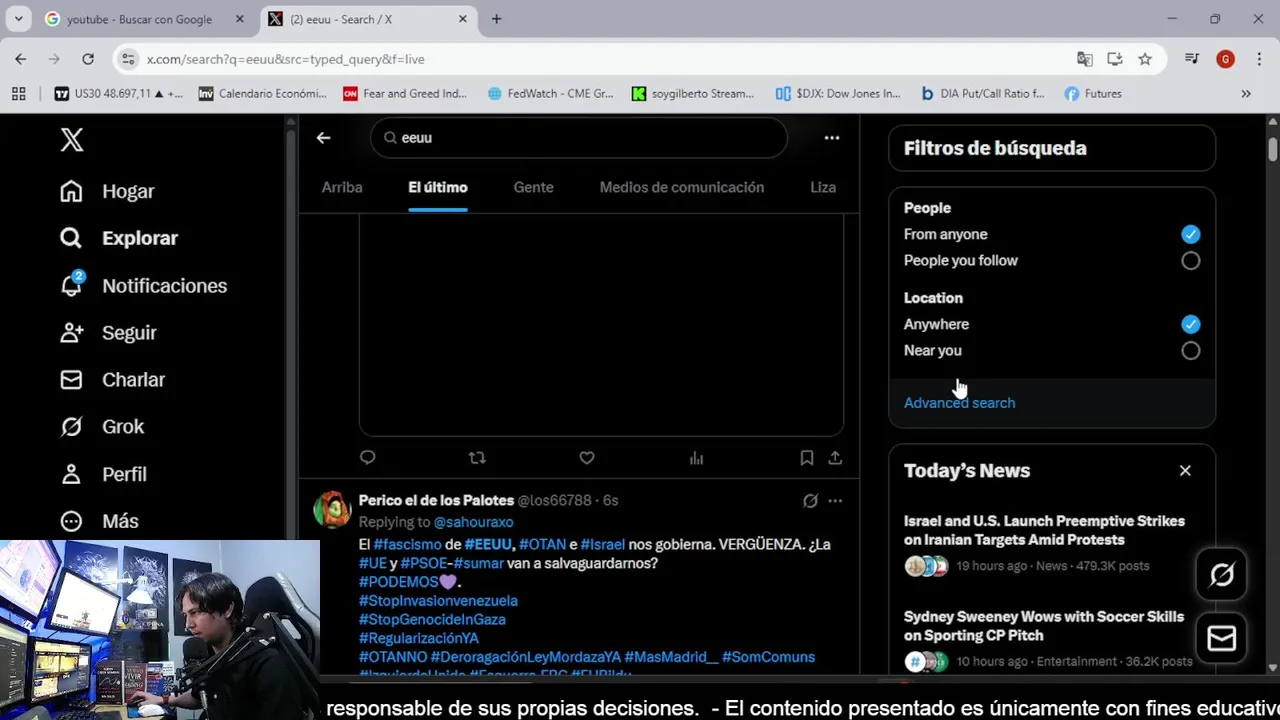
Task: Open Explorar in the sidebar
Action: 118,238
